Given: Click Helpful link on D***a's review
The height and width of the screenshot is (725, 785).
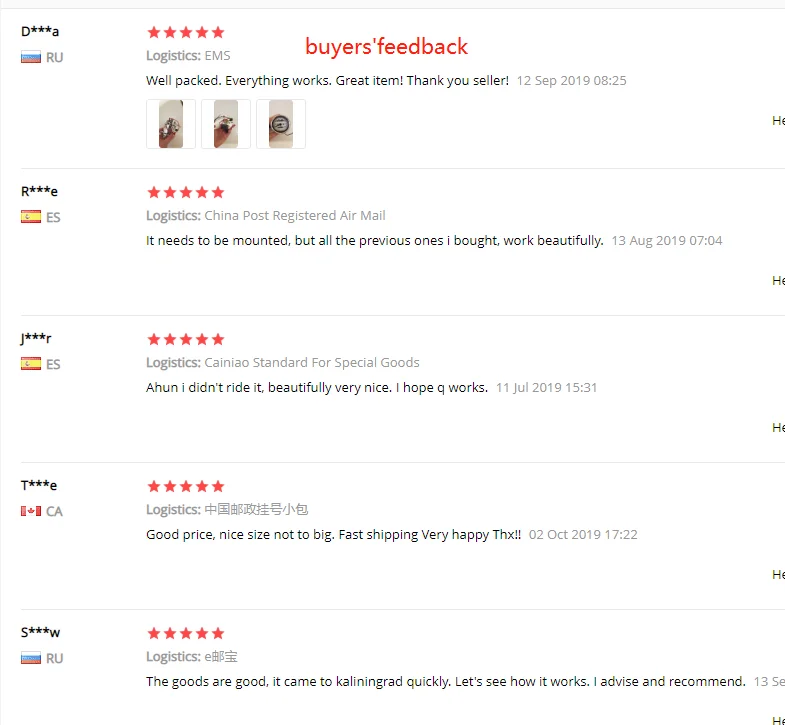Looking at the screenshot, I should 778,120.
